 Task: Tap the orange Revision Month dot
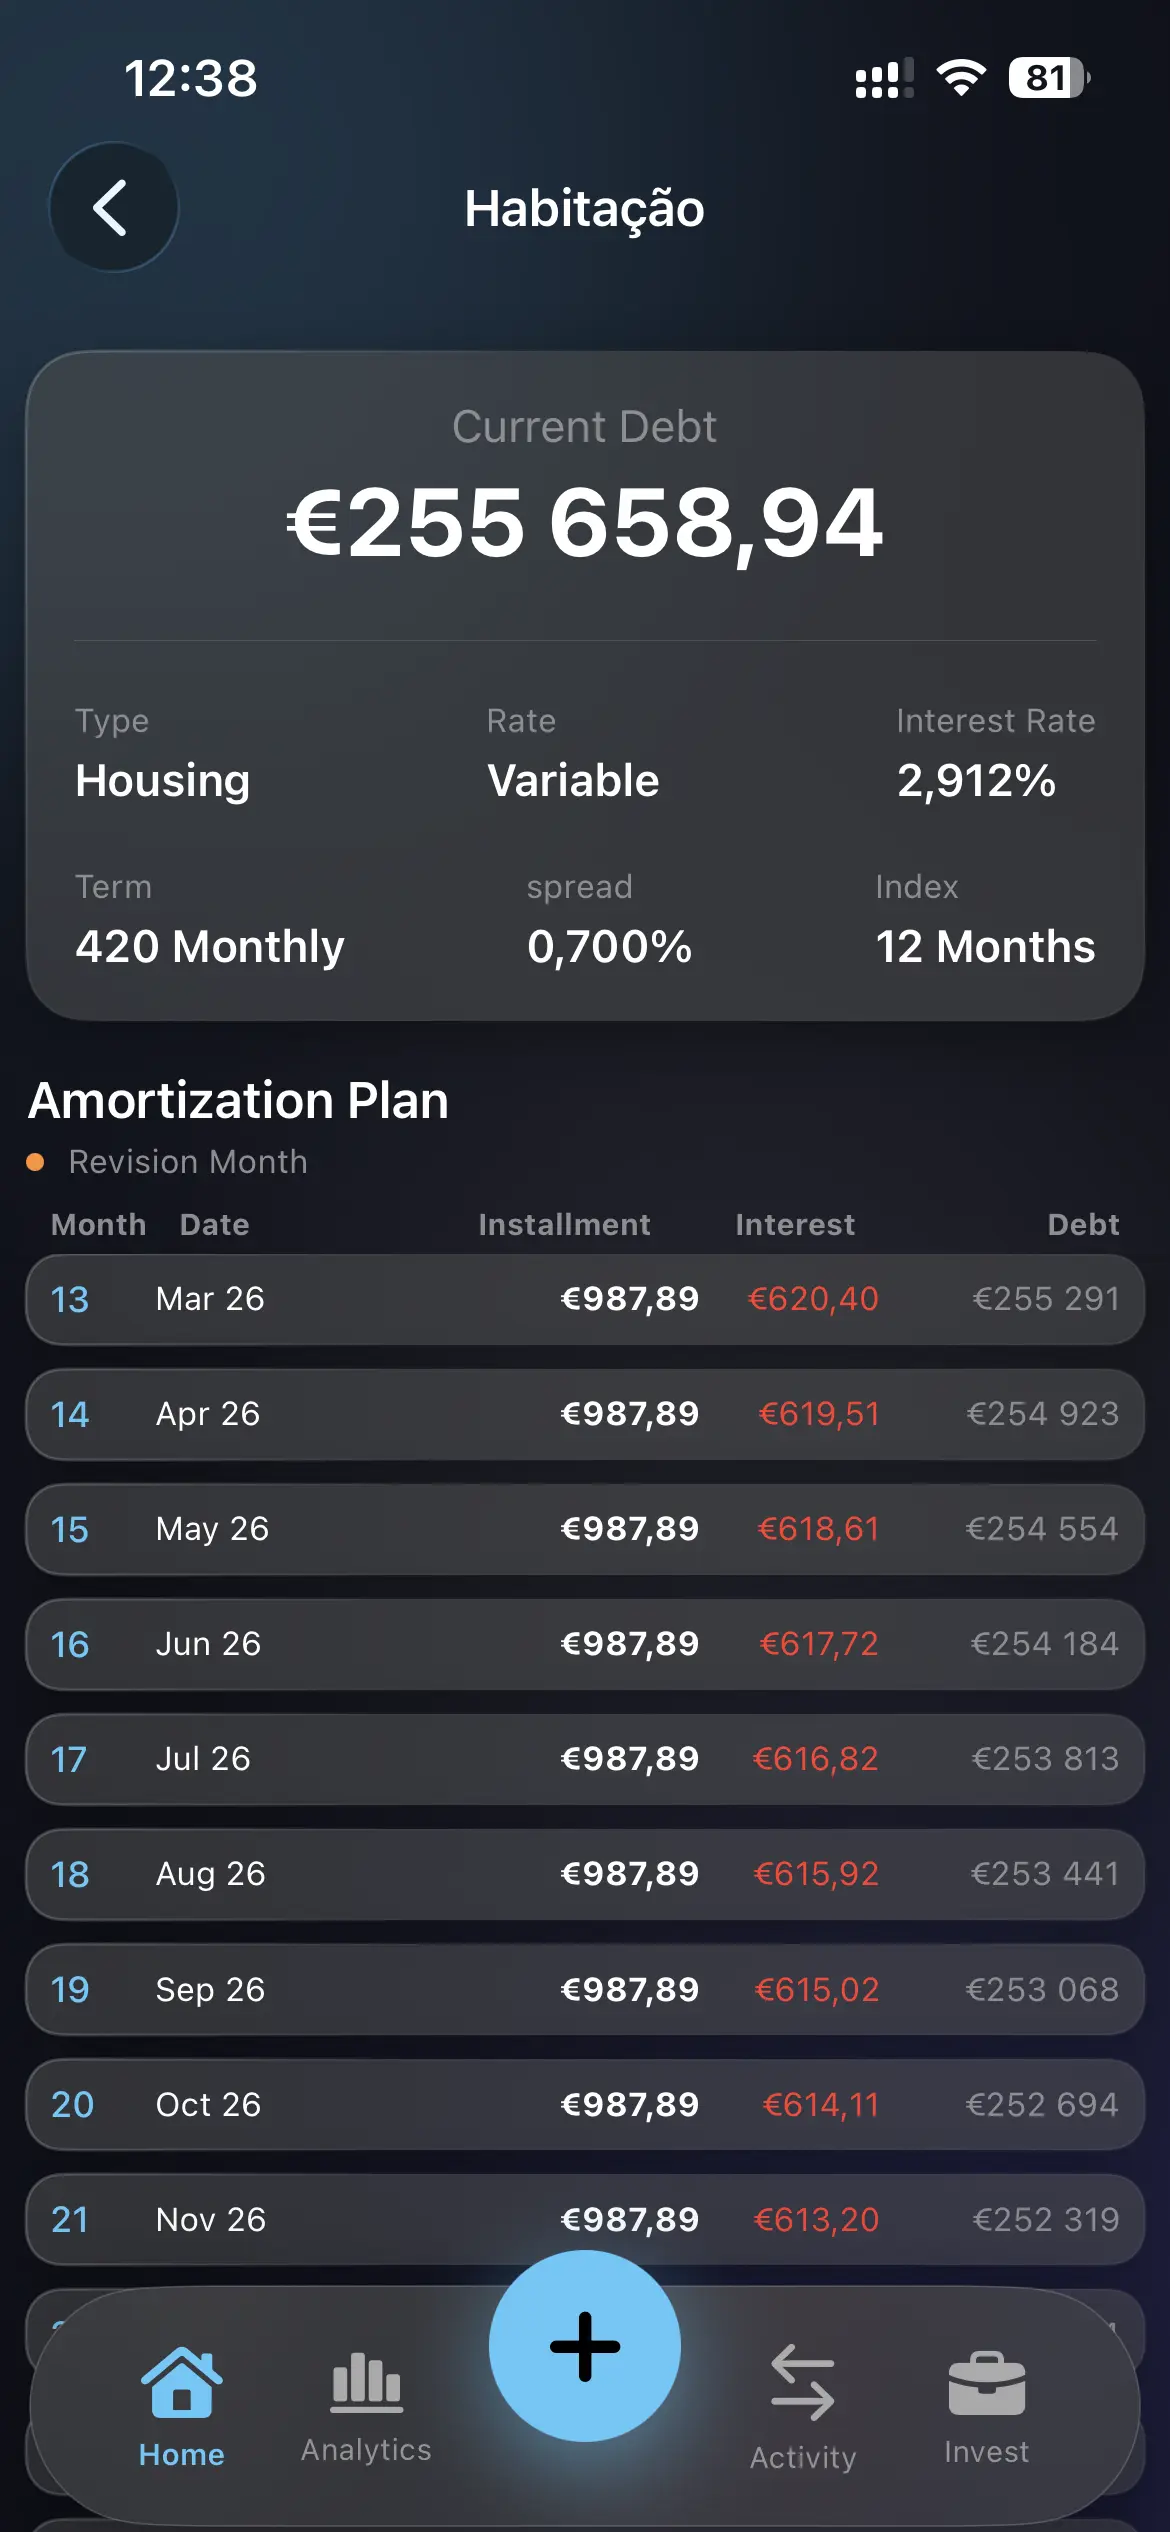[35, 1162]
